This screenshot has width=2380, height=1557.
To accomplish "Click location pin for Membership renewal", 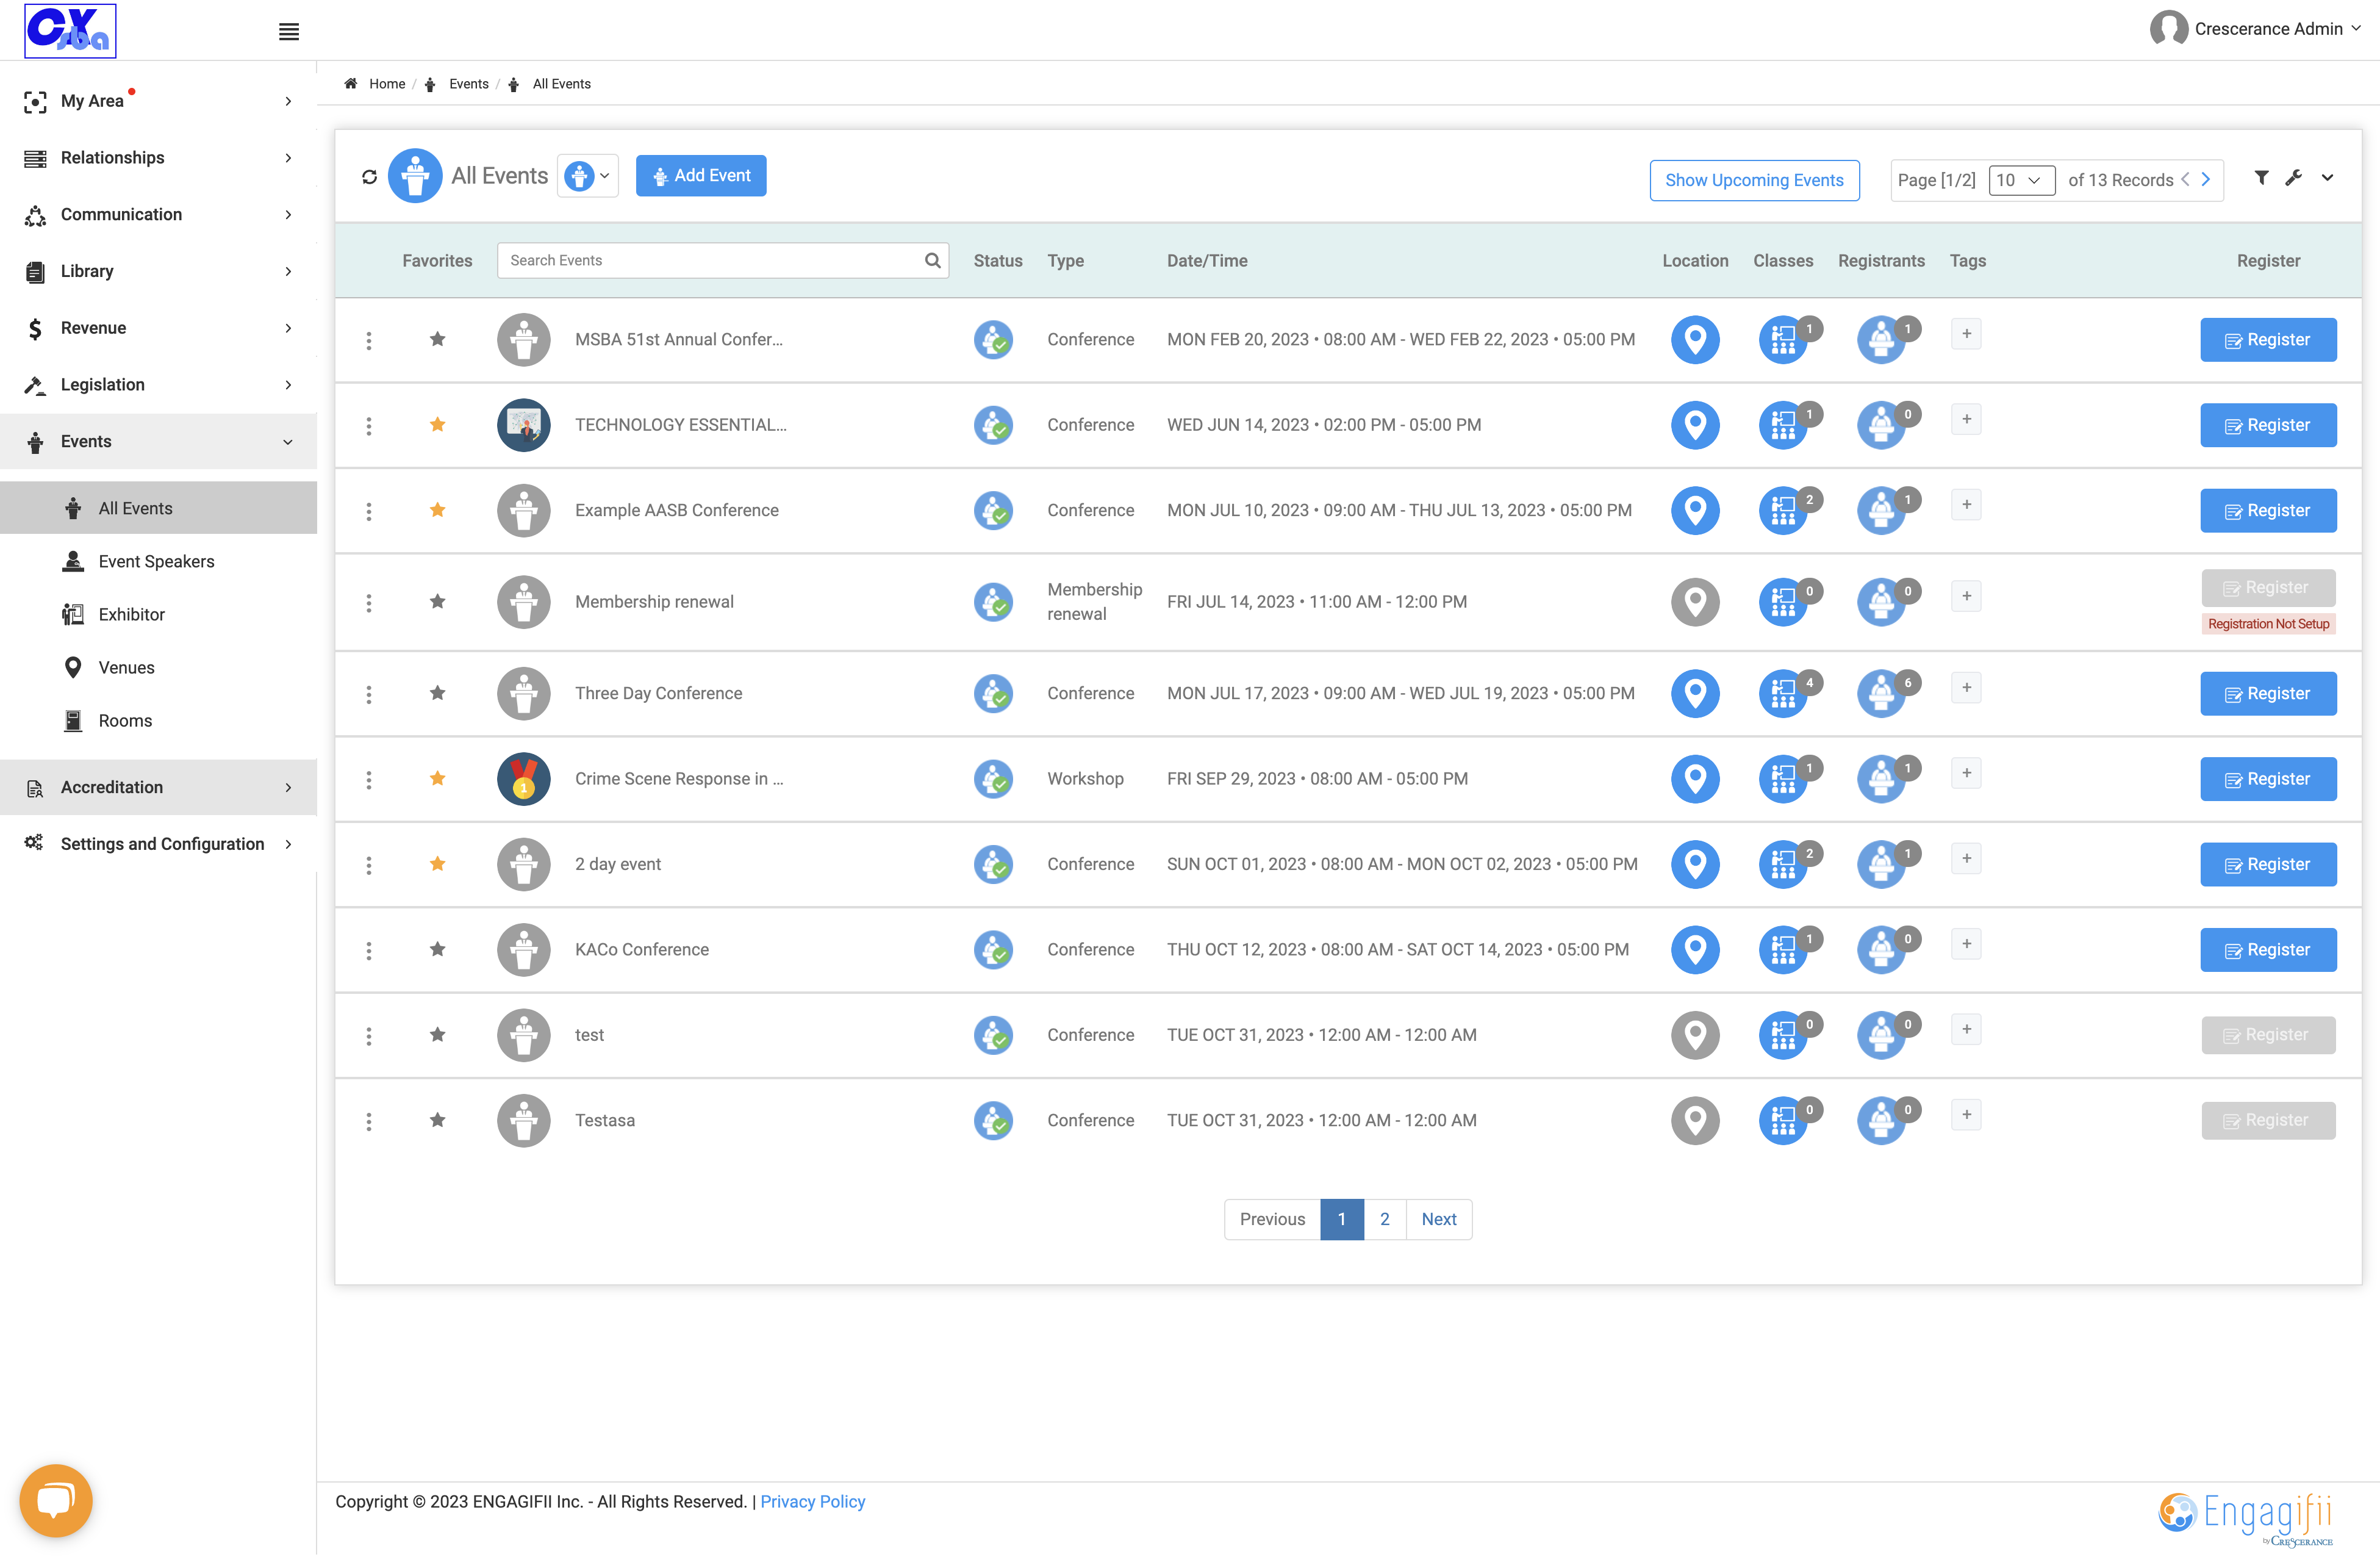I will 1695,602.
